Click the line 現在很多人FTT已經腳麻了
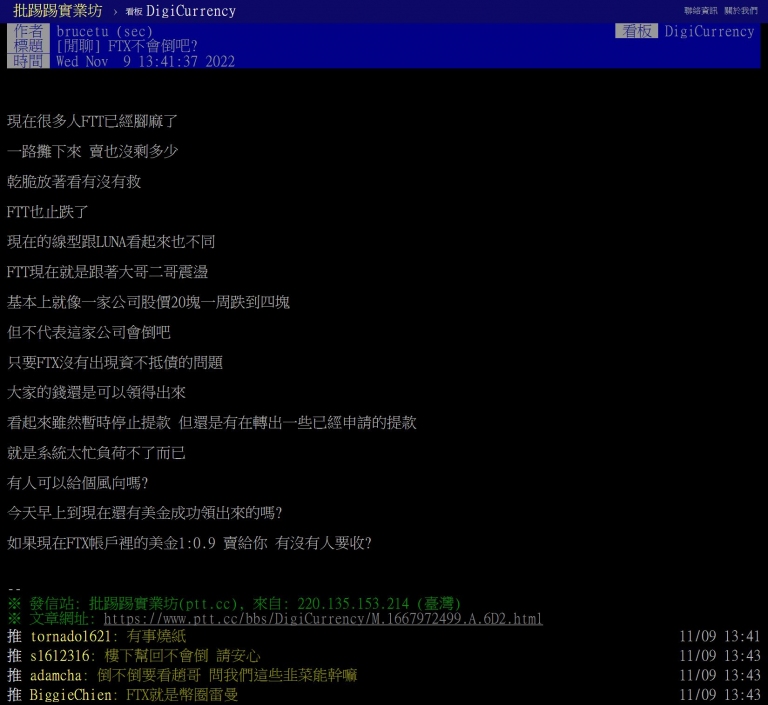 tap(93, 122)
